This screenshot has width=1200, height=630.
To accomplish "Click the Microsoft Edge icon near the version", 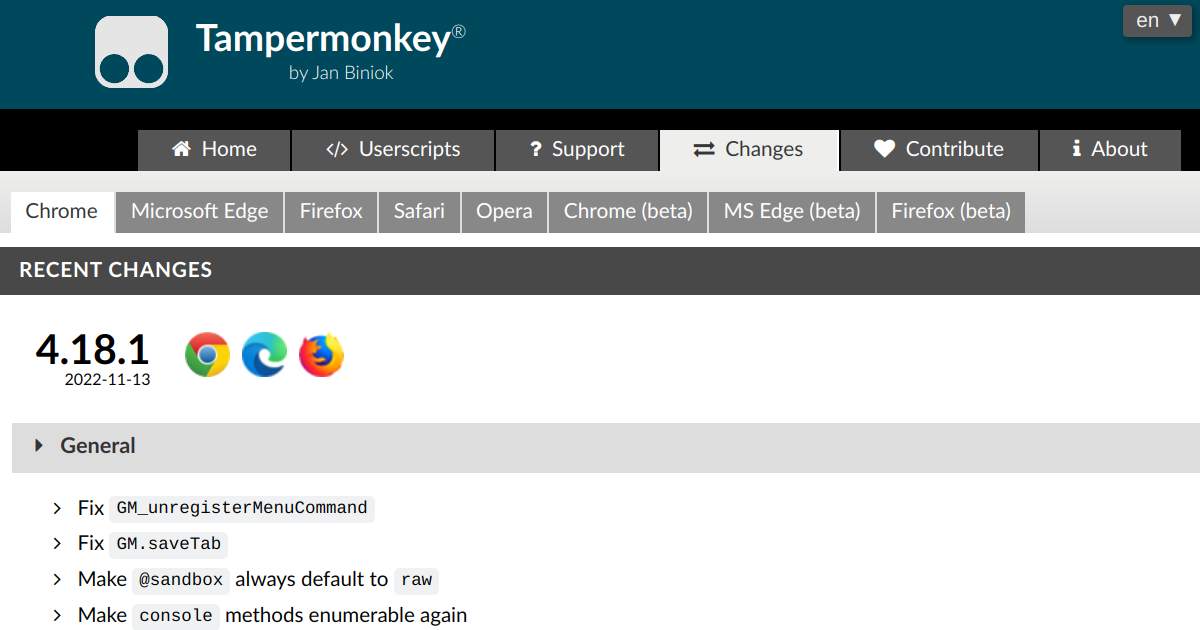I will (x=263, y=354).
